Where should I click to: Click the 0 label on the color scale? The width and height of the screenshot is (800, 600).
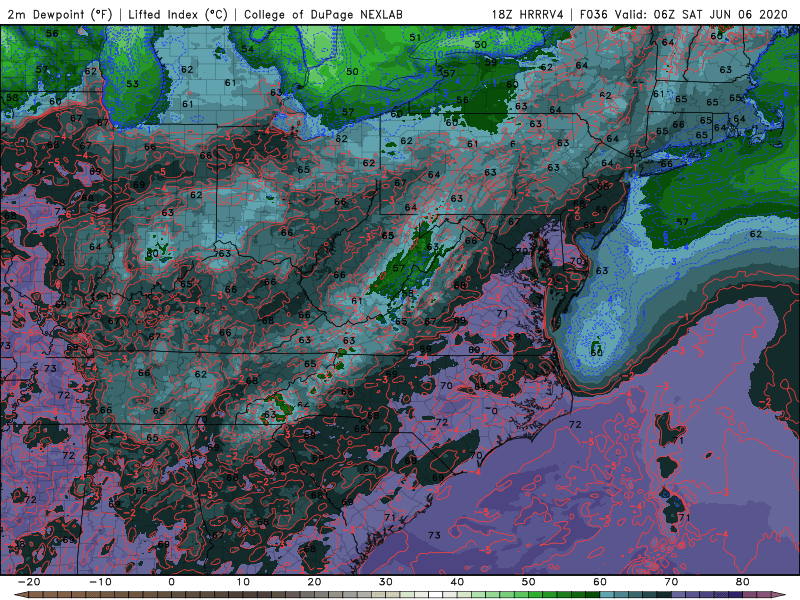coord(171,582)
